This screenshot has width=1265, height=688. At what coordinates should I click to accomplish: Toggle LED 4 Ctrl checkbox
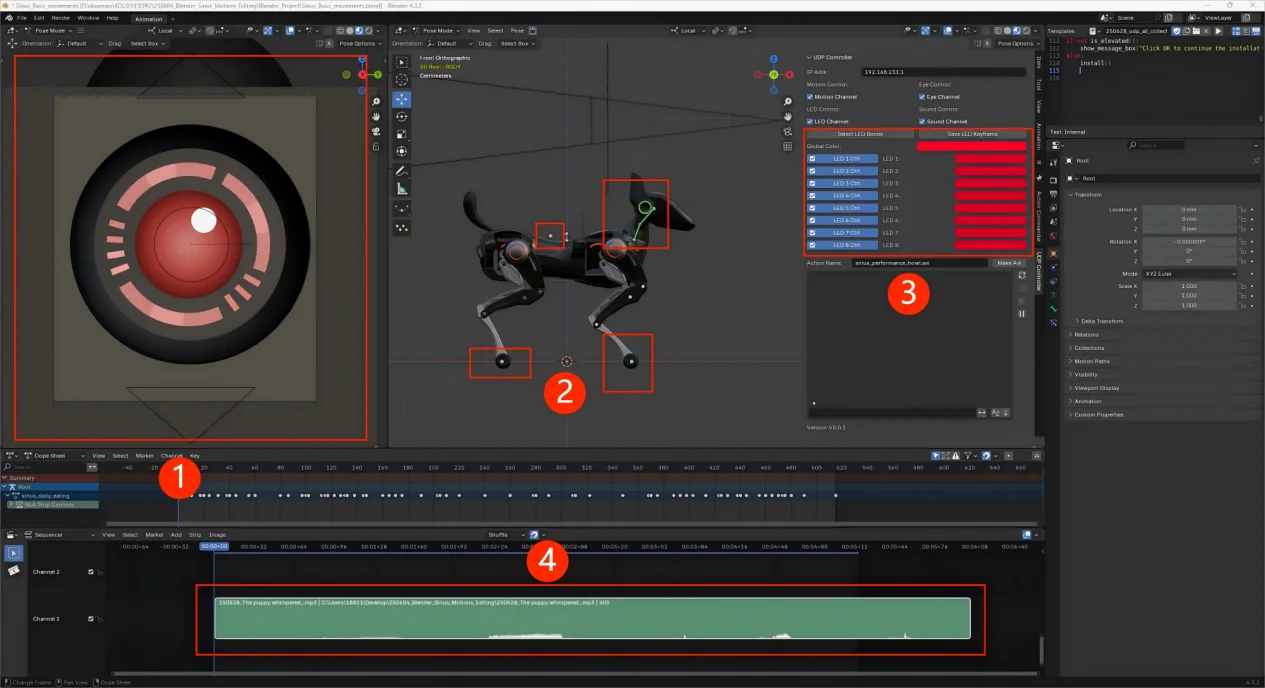pos(812,195)
